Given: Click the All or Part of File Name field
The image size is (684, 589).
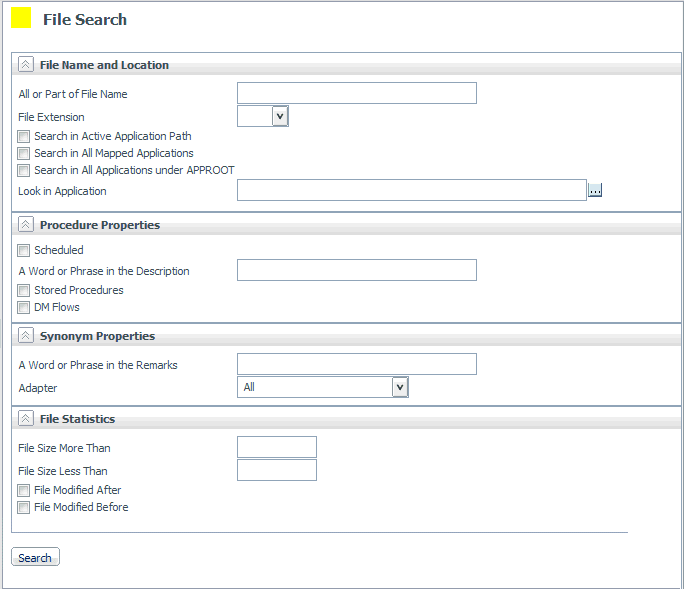Looking at the screenshot, I should pyautogui.click(x=356, y=94).
